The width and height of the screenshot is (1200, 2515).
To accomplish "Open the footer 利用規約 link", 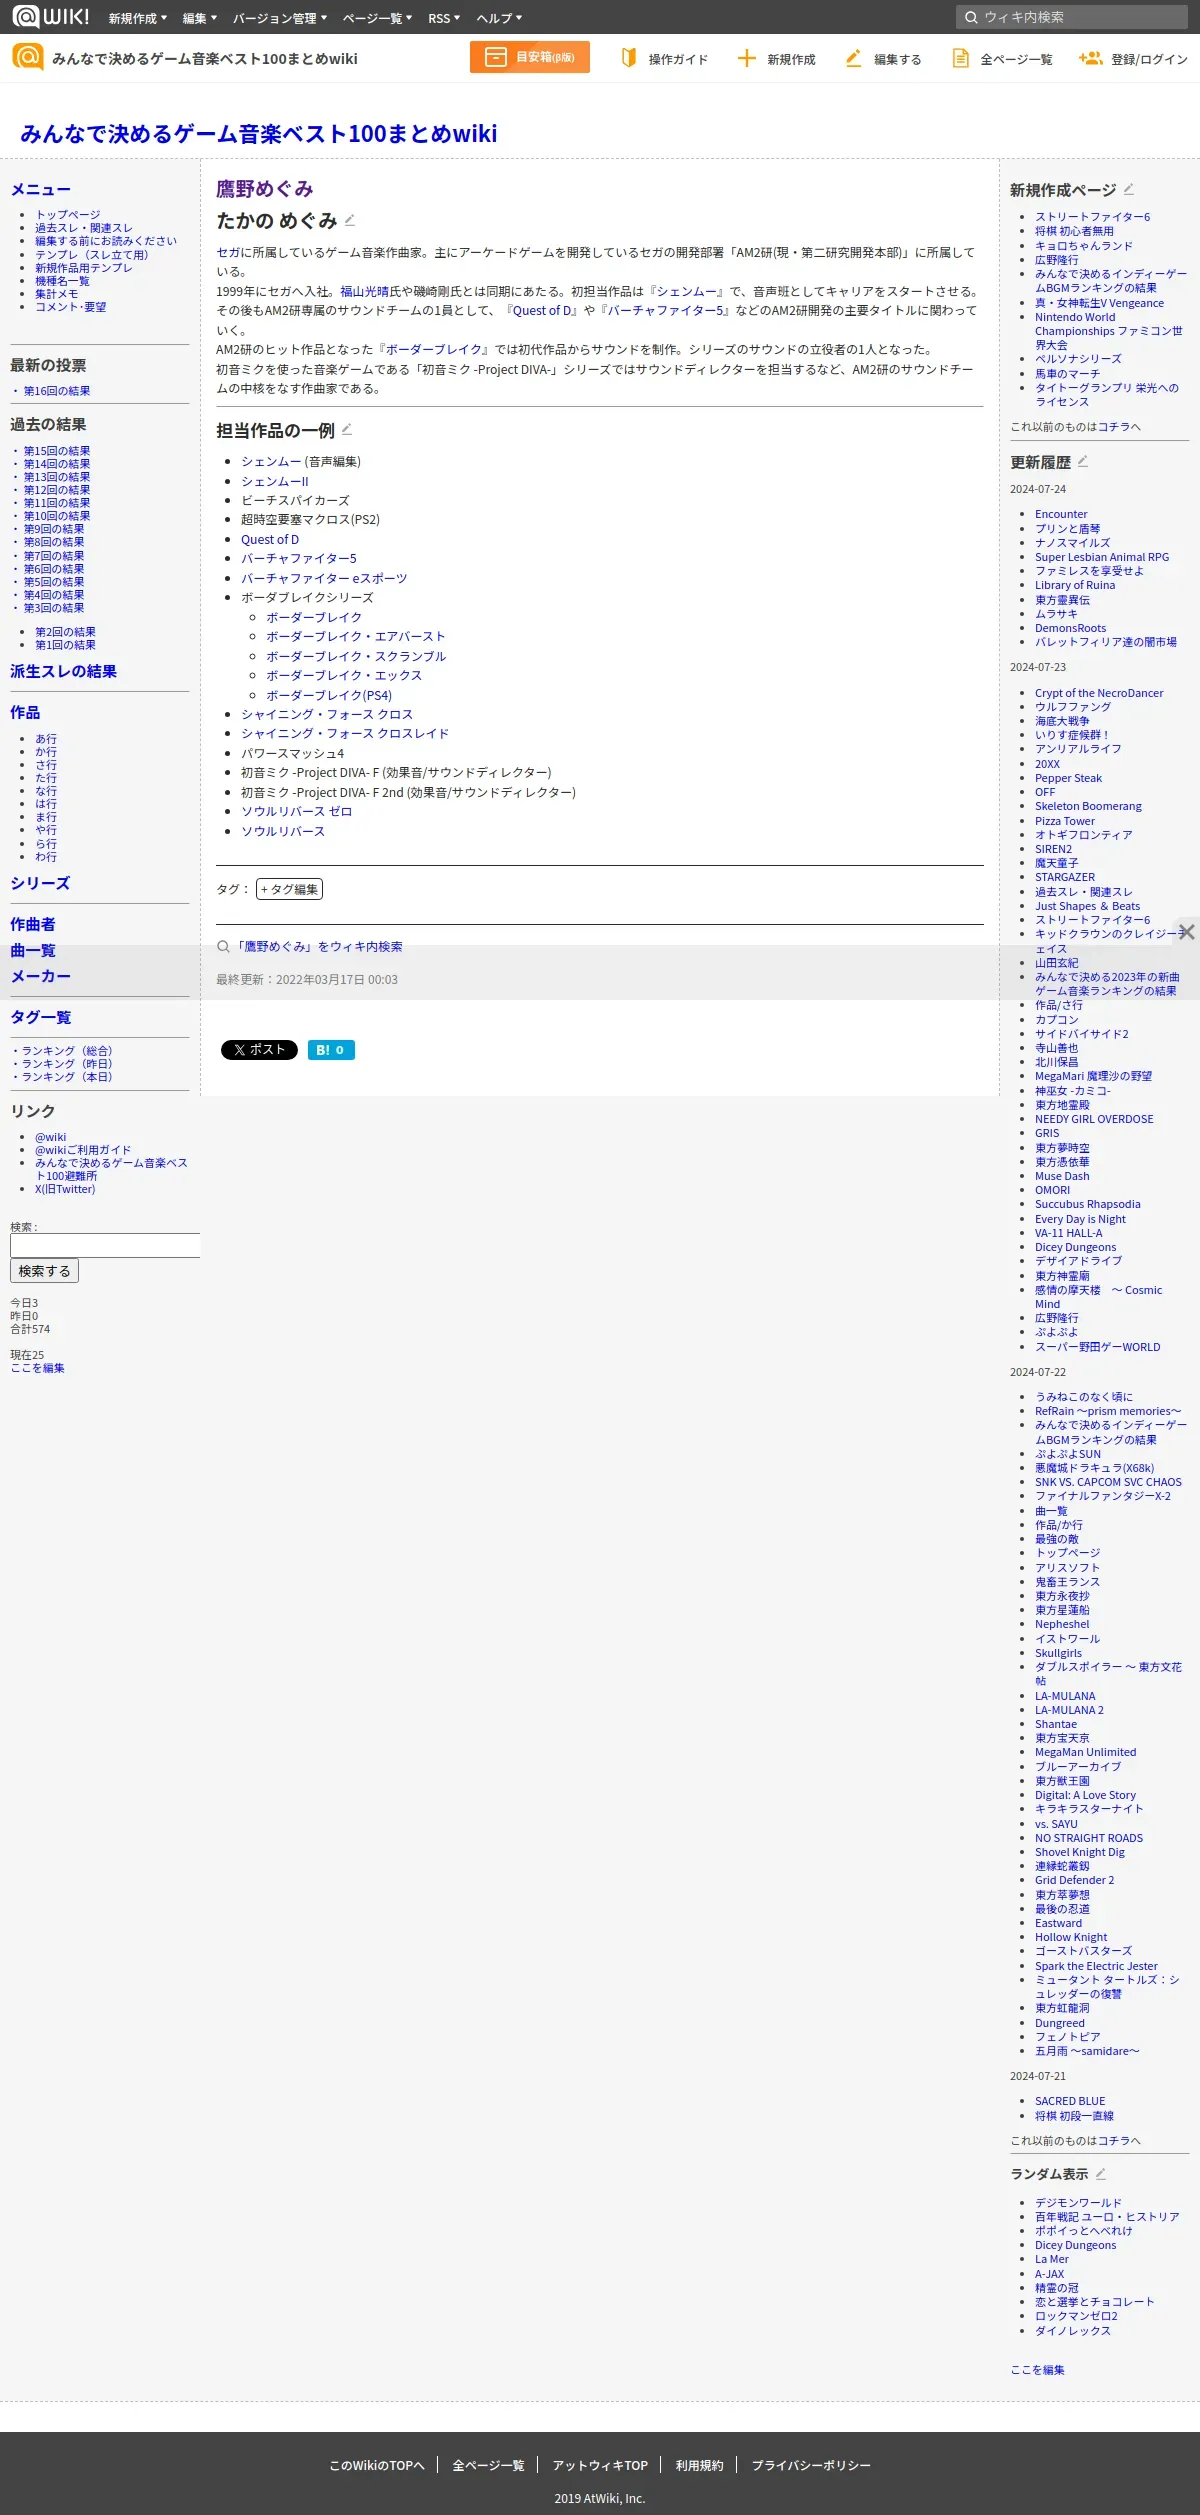I will [699, 2465].
